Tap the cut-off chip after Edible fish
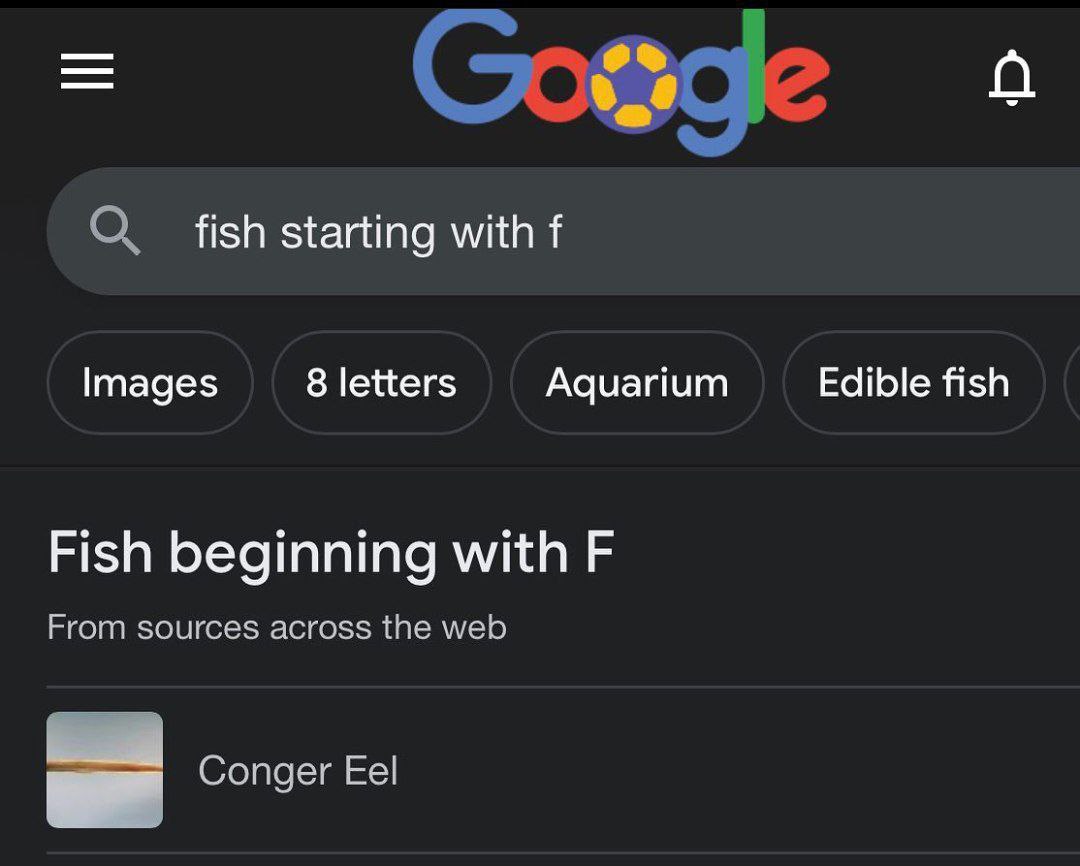Image resolution: width=1080 pixels, height=866 pixels. (x=1072, y=383)
